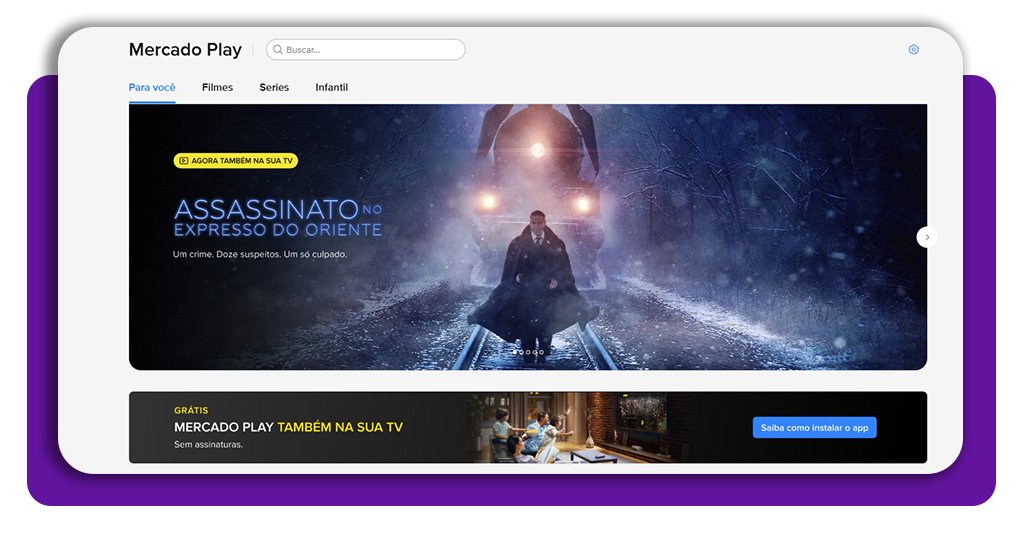The image size is (1024, 536).
Task: Select the fifth carousel dot
Action: coord(541,353)
